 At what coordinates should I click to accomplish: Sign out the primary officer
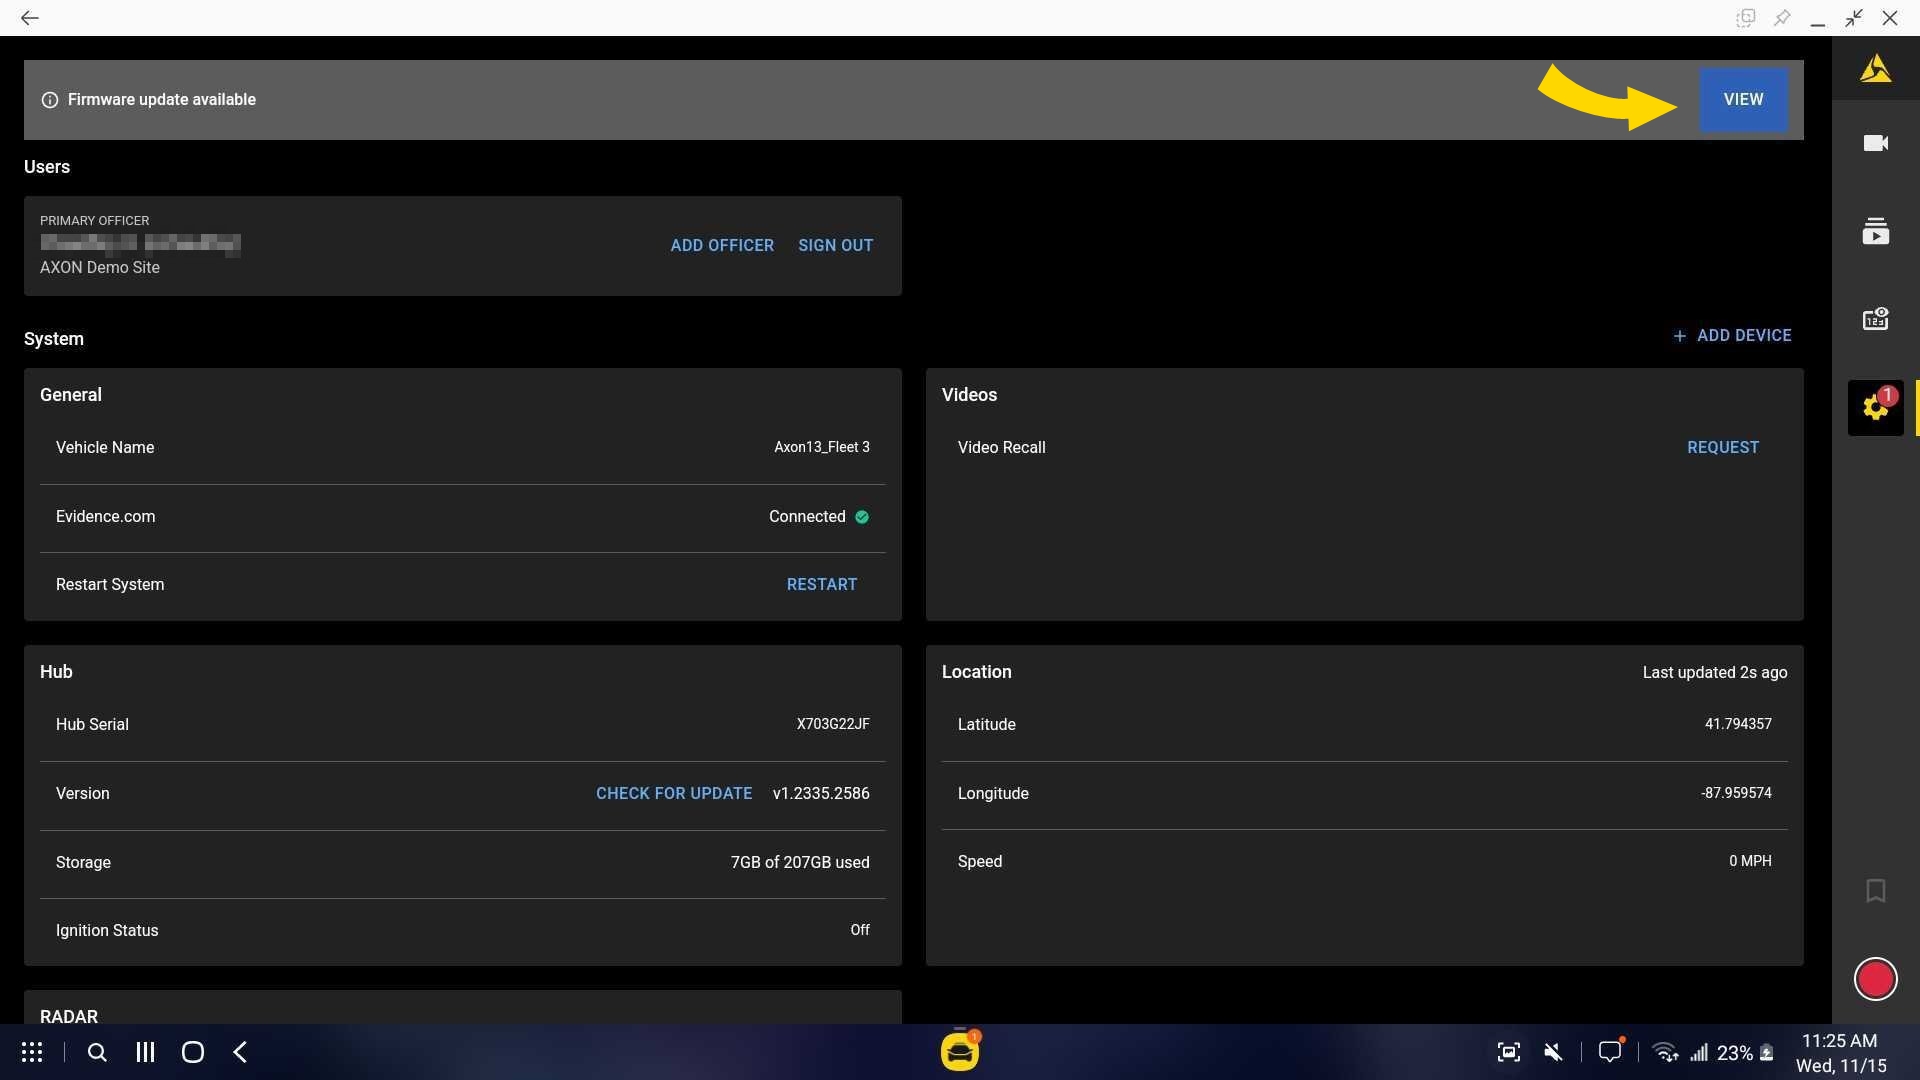click(835, 246)
